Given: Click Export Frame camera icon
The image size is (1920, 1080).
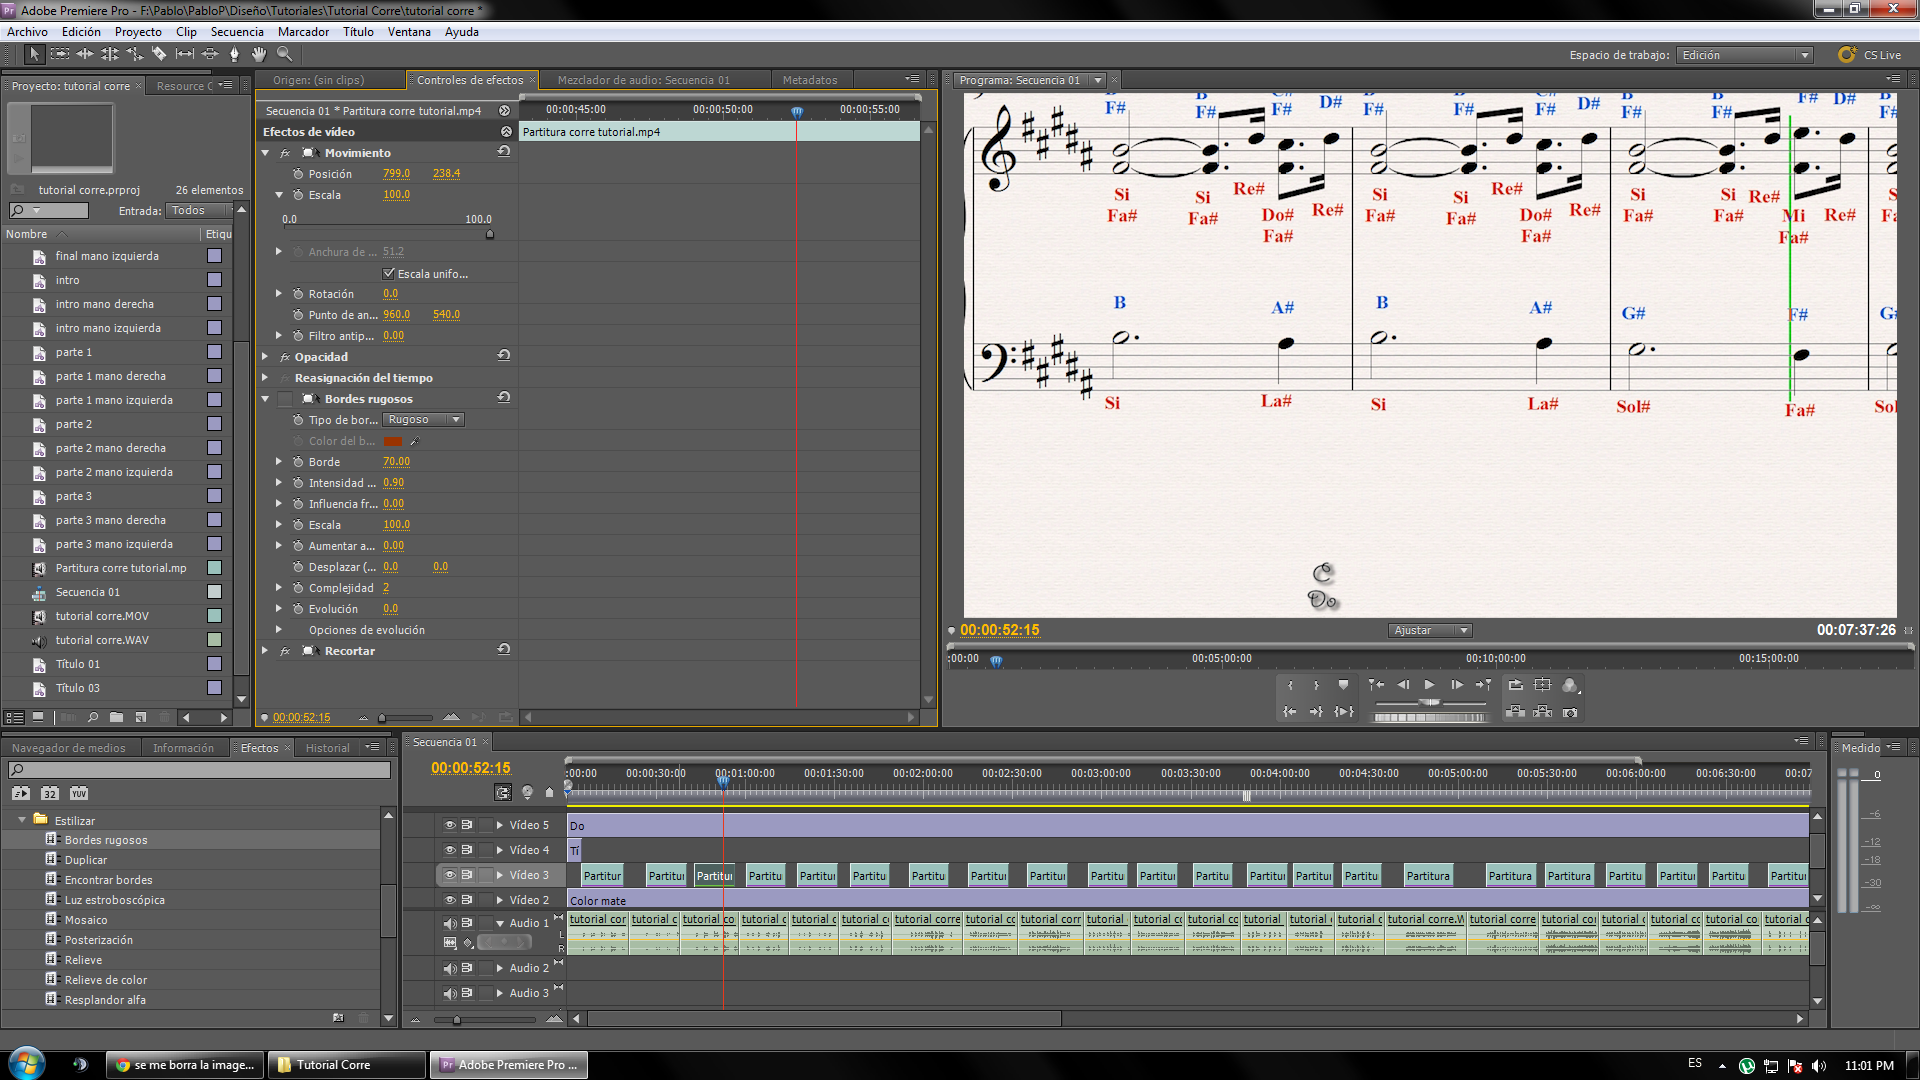Looking at the screenshot, I should point(1570,712).
